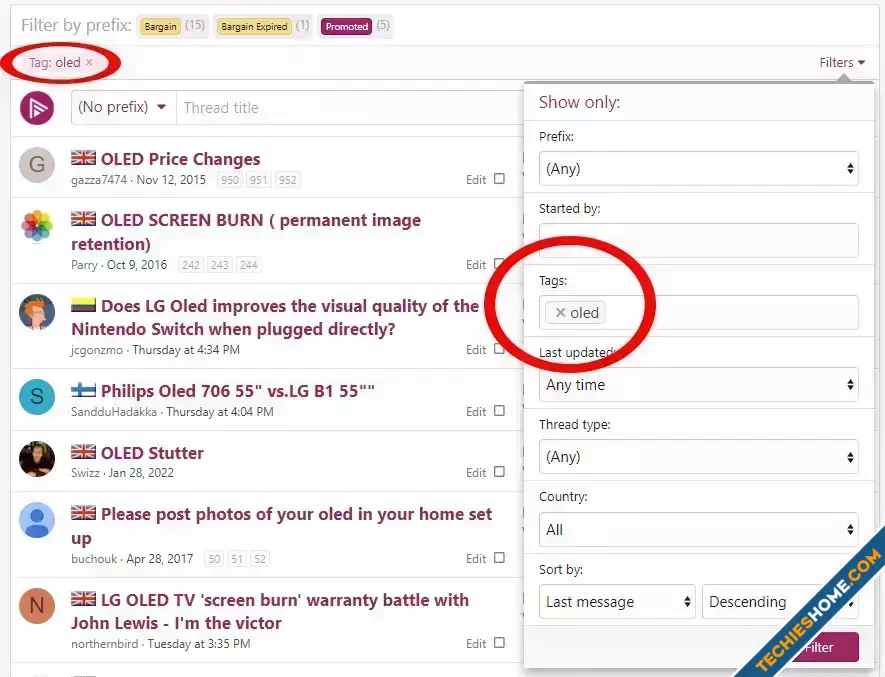
Task: Go to page 950 of OLED Price Changes
Action: point(230,180)
